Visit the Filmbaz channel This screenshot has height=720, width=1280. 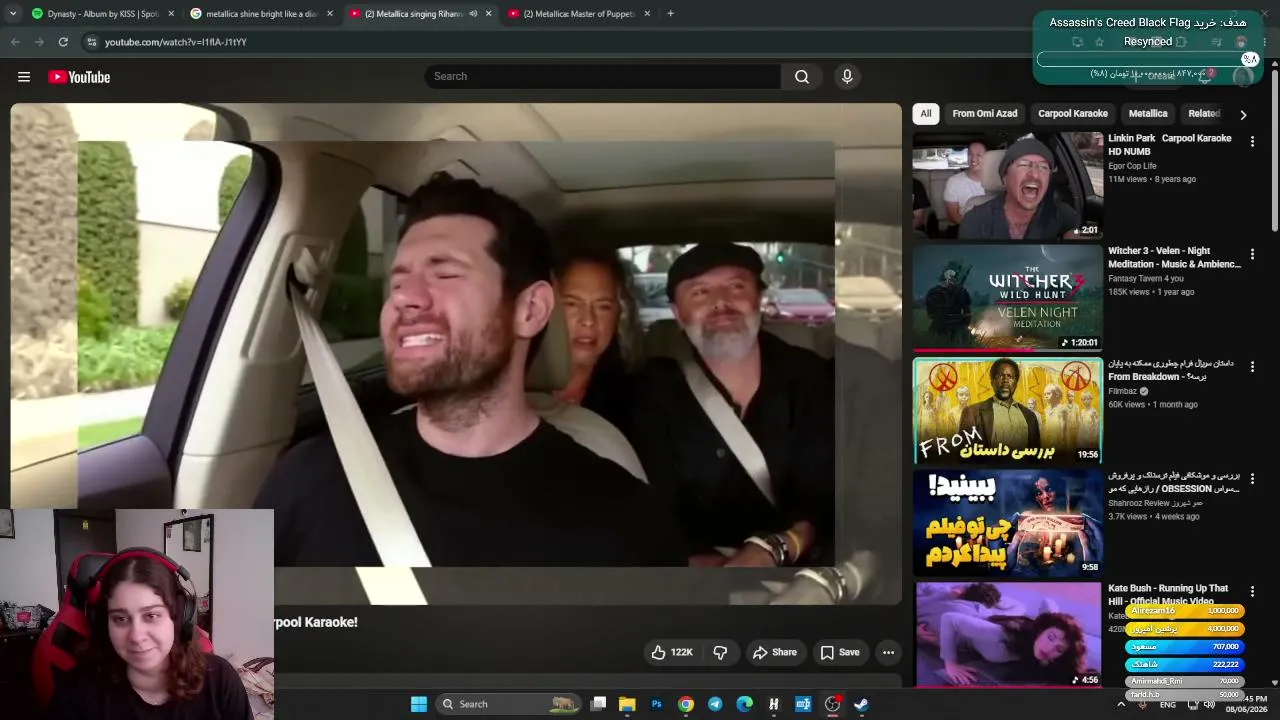coord(1123,391)
